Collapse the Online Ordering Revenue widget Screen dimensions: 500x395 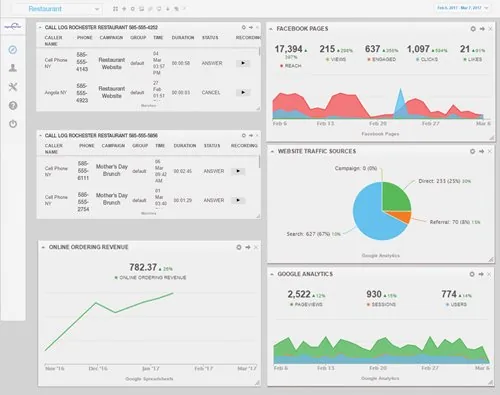pos(43,247)
